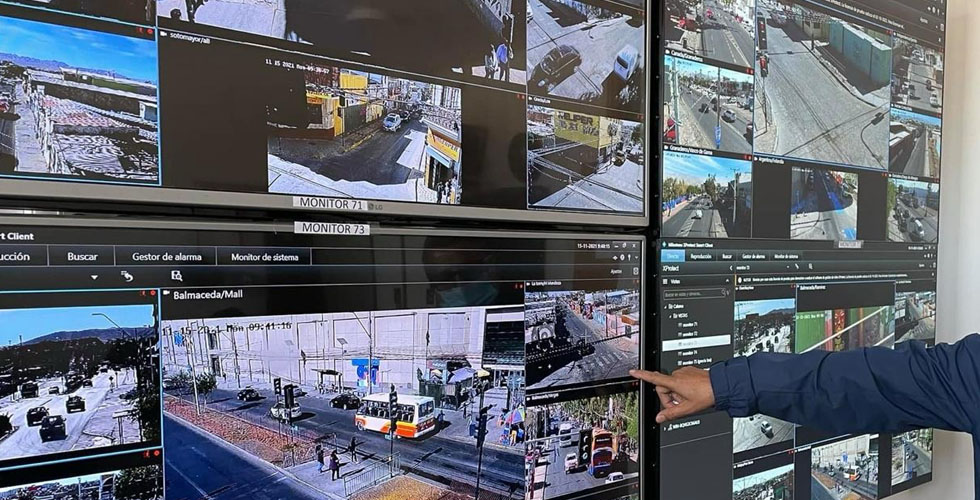The width and height of the screenshot is (980, 500).
Task: Click the search-in-view icon in the toolbar
Action: 176,276
